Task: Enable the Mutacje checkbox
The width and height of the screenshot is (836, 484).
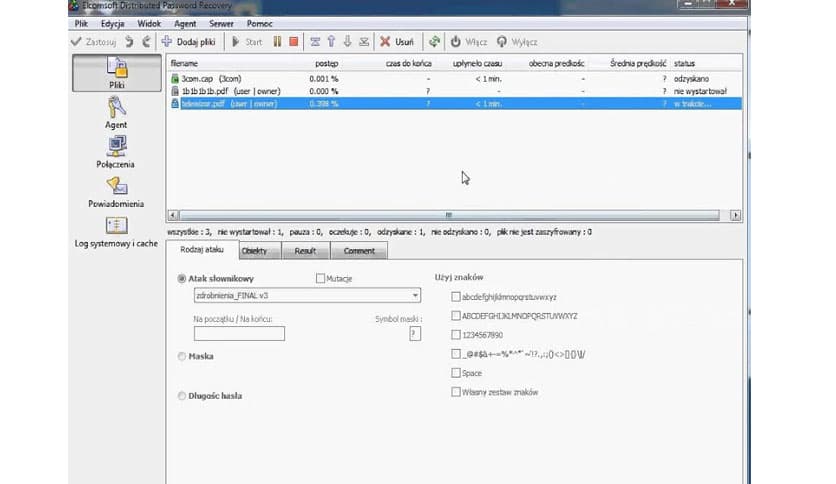Action: (x=320, y=278)
